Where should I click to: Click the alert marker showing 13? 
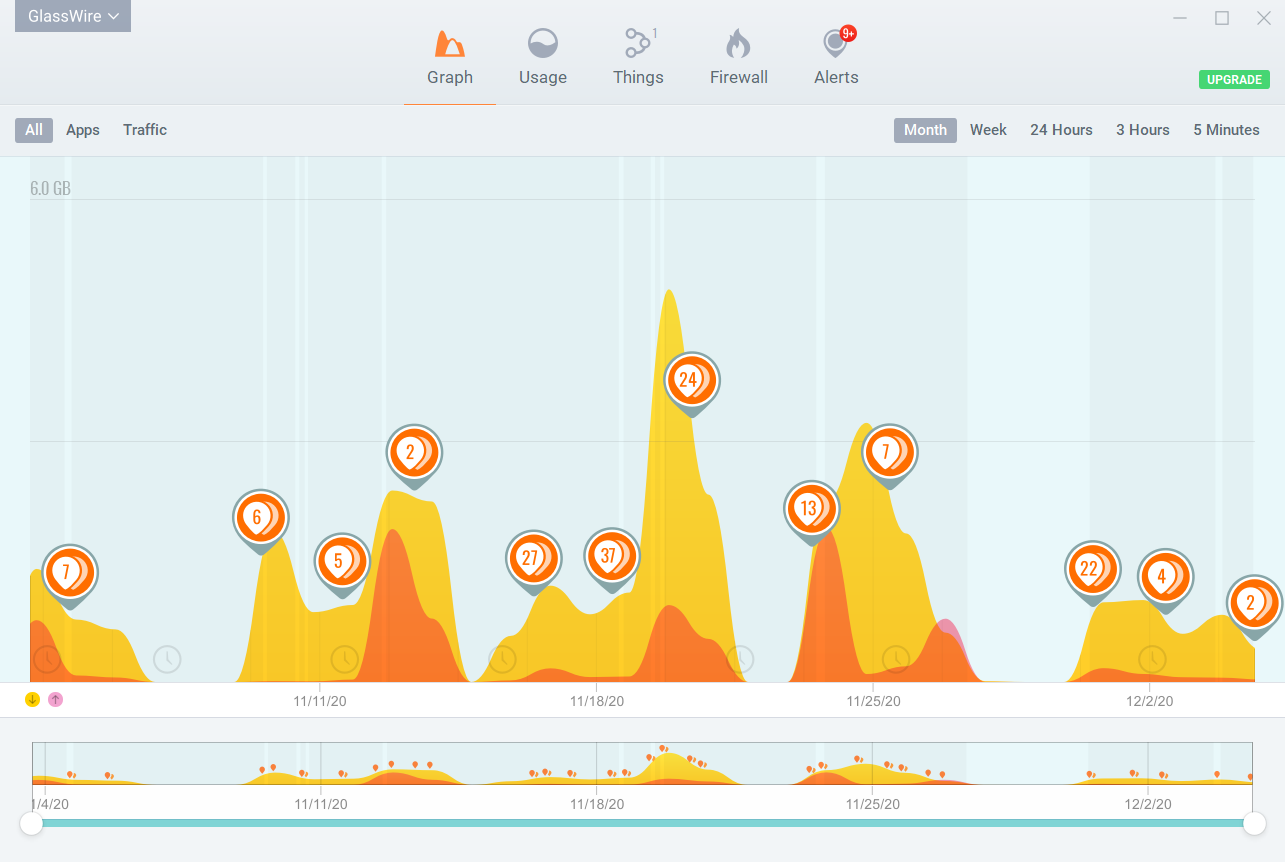coord(812,509)
